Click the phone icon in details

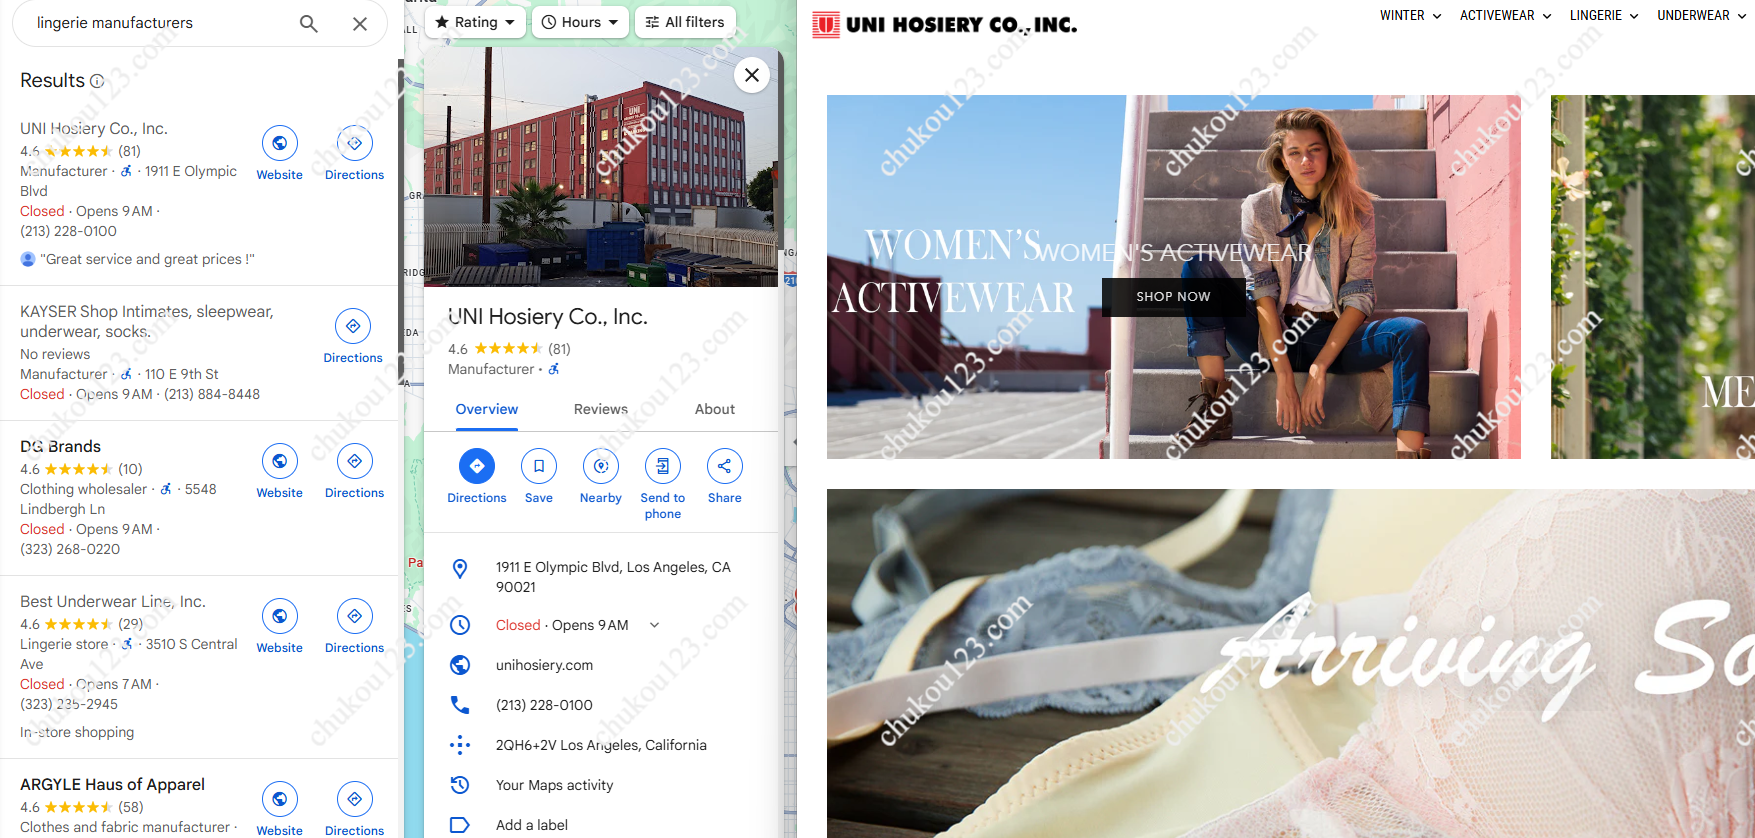[460, 705]
